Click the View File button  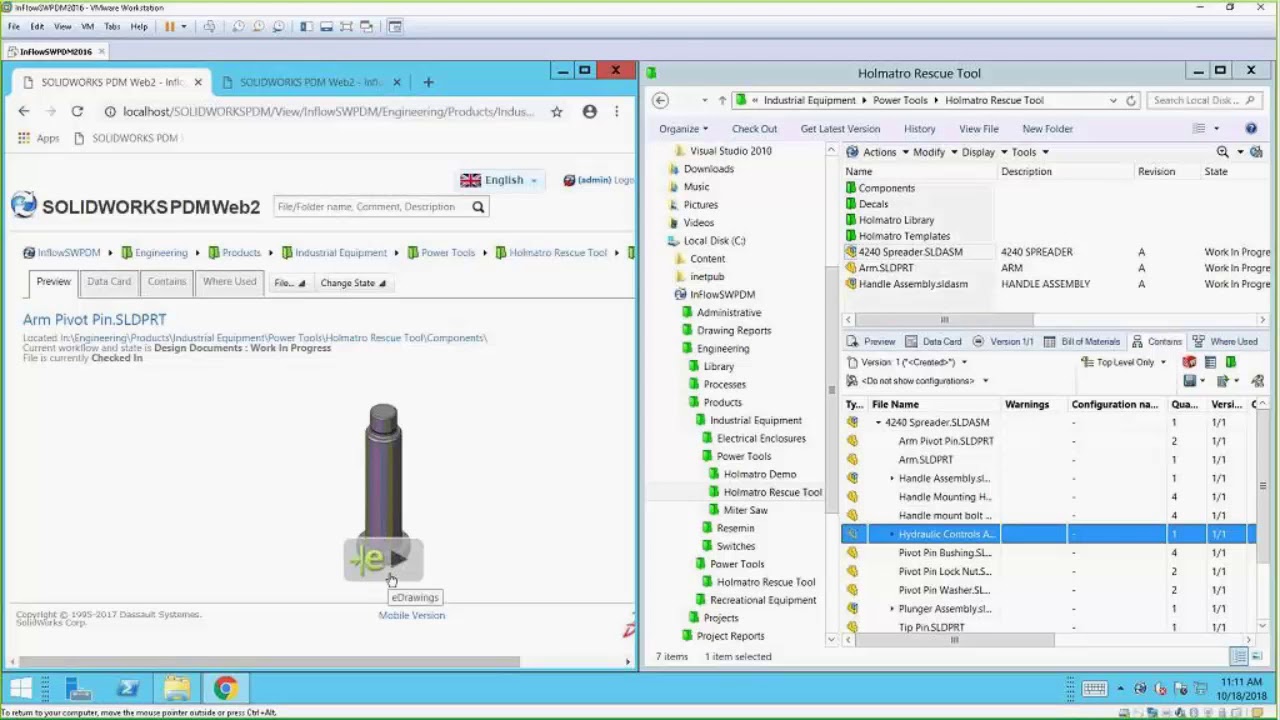point(979,129)
